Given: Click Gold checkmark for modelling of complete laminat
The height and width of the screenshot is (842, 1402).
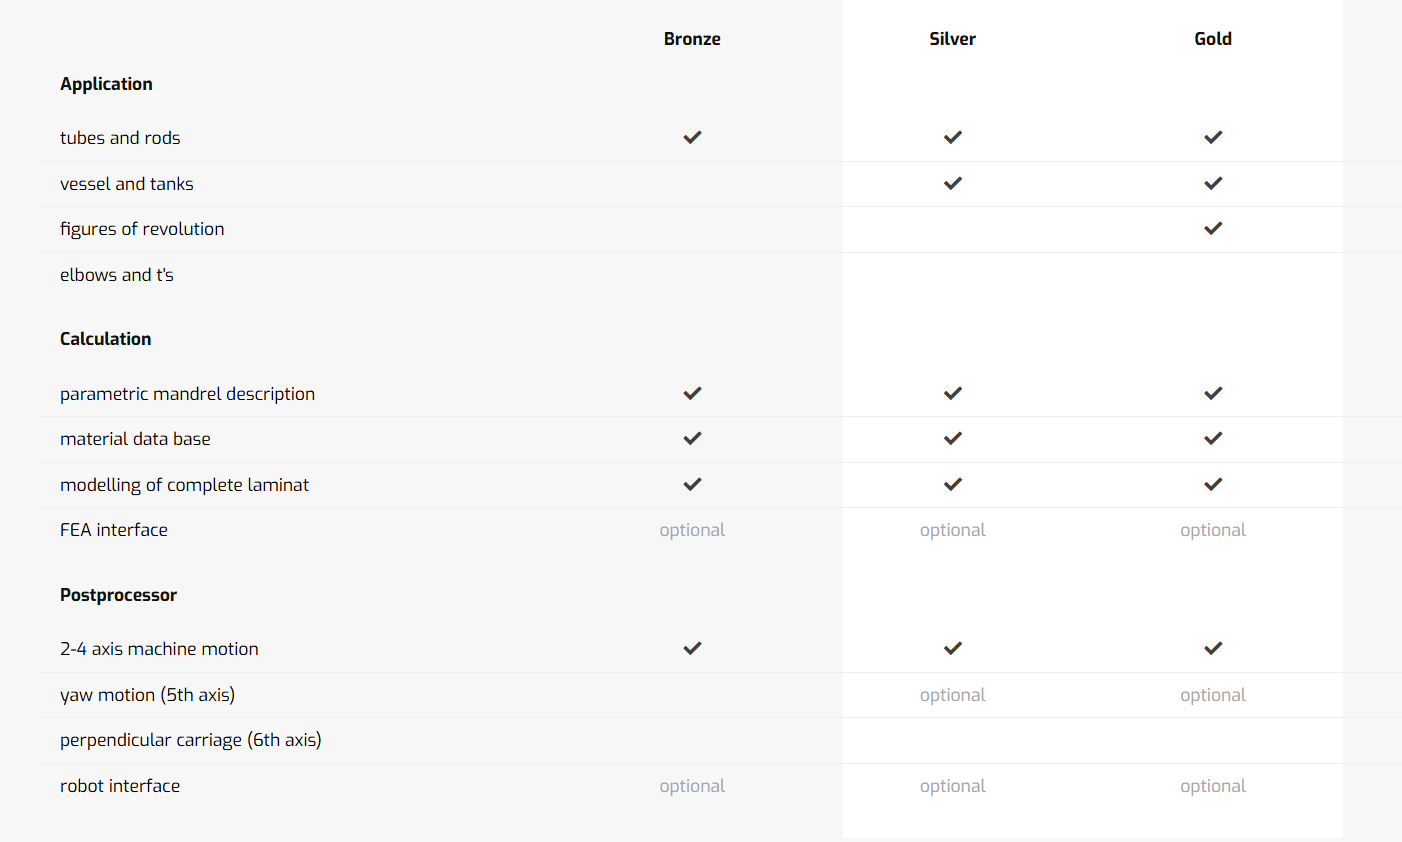Looking at the screenshot, I should tap(1213, 484).
